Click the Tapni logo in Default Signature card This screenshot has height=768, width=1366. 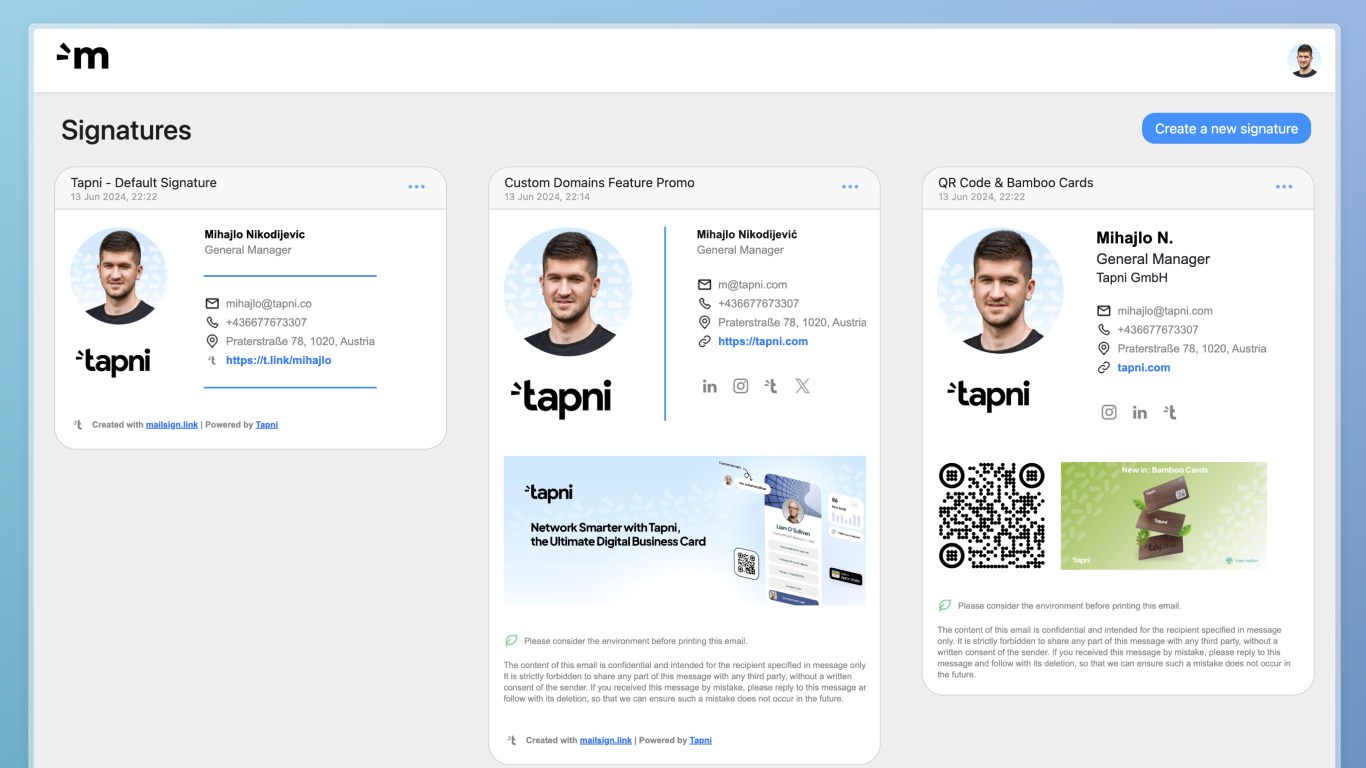click(113, 362)
